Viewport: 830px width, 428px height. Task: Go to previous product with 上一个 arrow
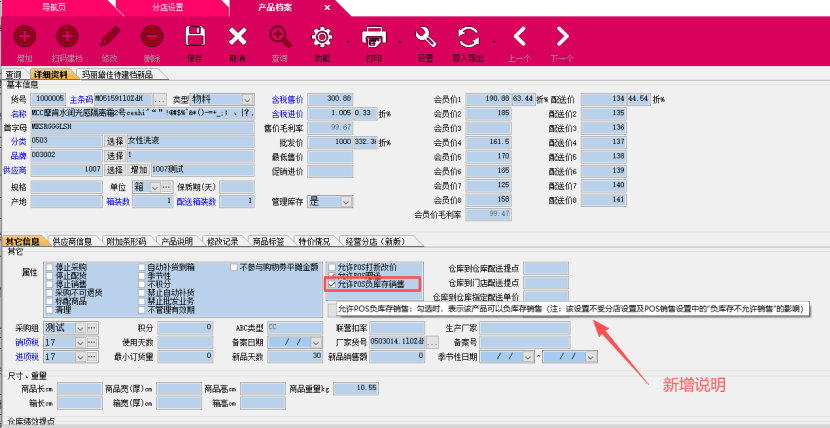tap(520, 37)
